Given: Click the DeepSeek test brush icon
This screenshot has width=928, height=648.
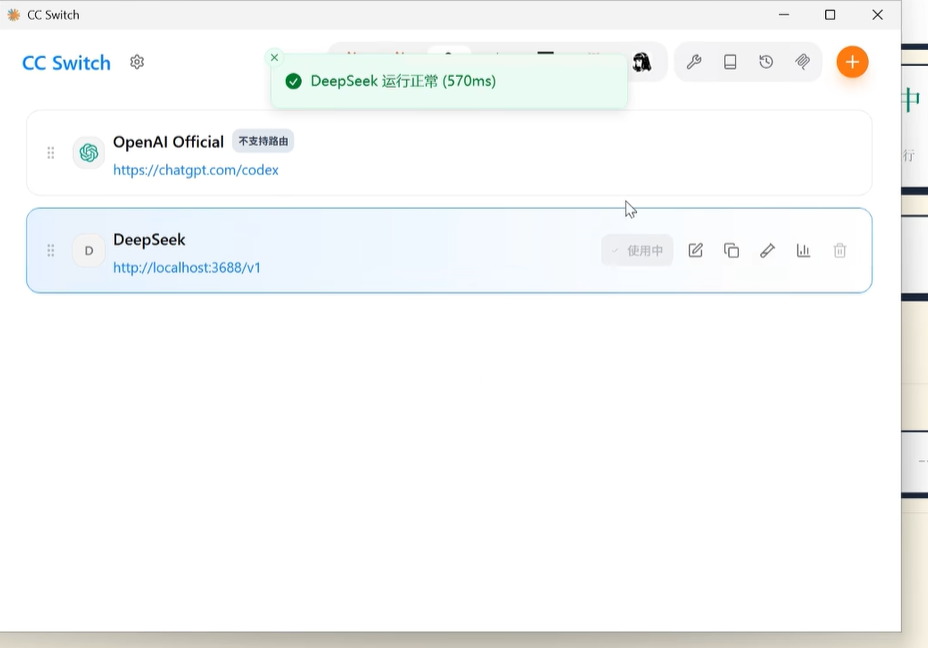Looking at the screenshot, I should 768,250.
